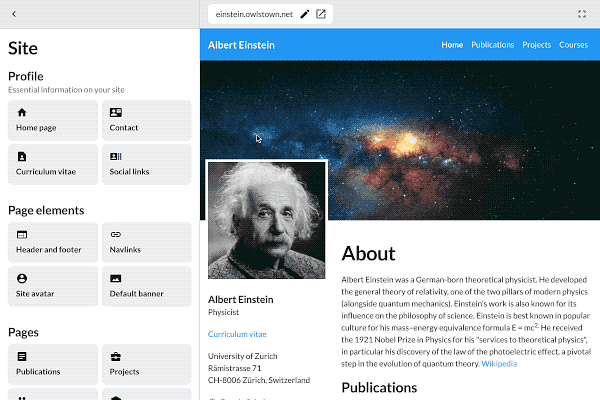Click the University of Zurich address line
The image size is (600, 400).
pyautogui.click(x=242, y=356)
